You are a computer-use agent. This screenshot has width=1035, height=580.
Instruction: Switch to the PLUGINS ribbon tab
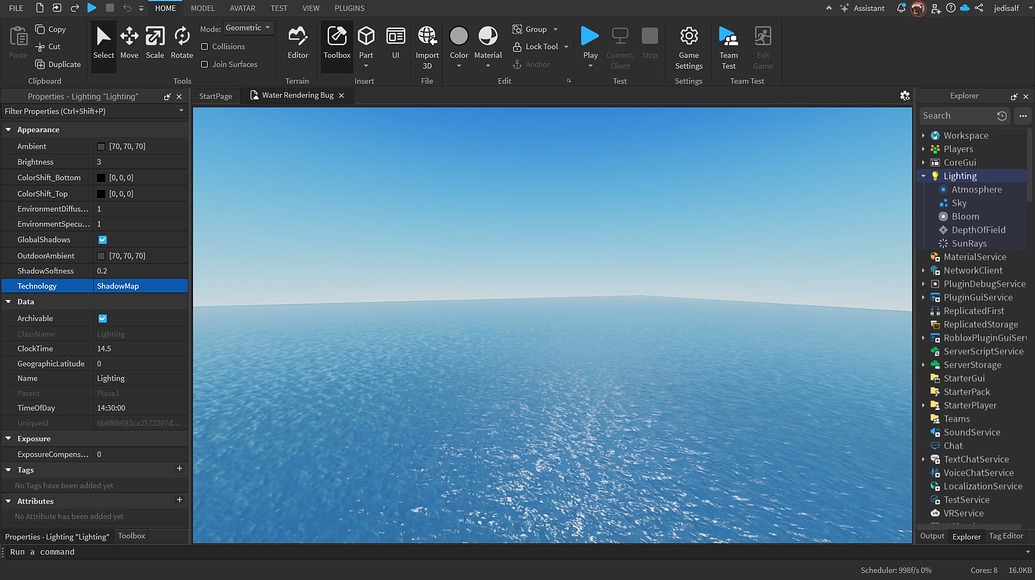pos(349,8)
